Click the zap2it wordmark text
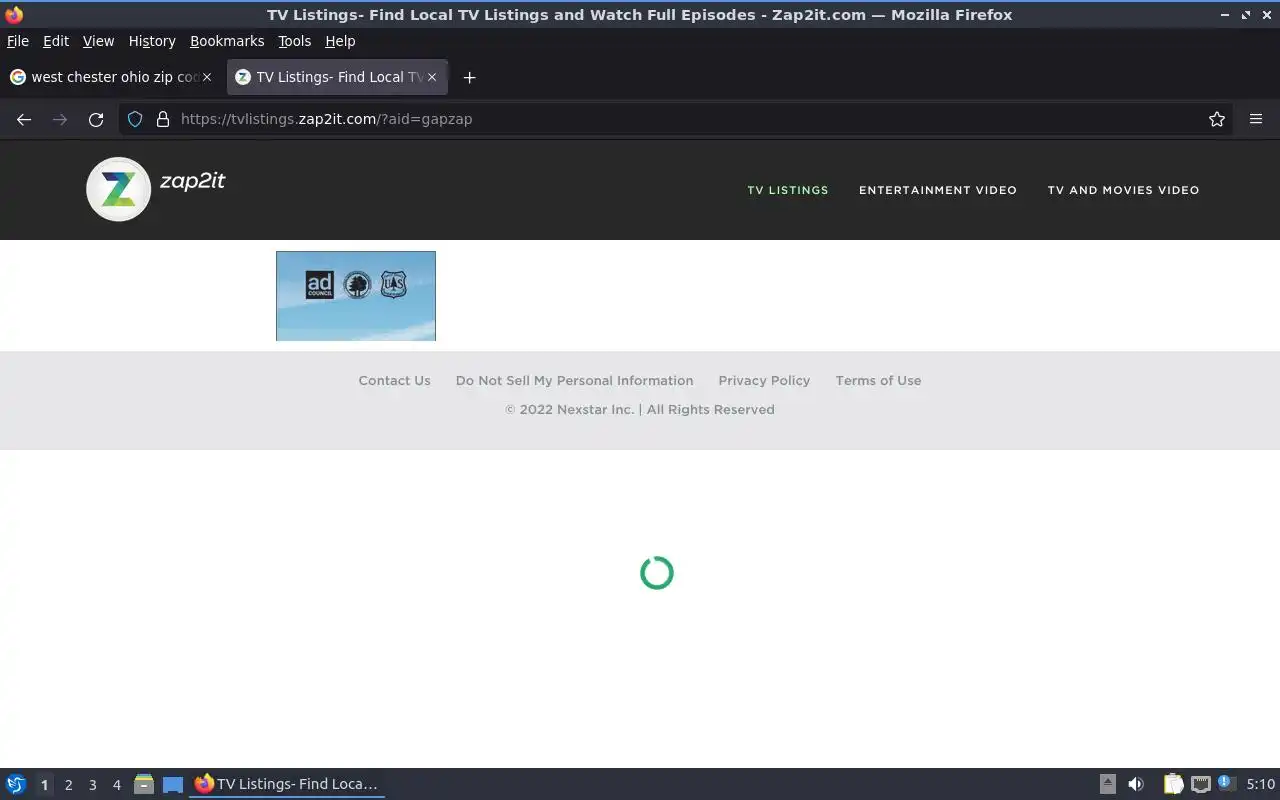The height and width of the screenshot is (800, 1280). (192, 181)
